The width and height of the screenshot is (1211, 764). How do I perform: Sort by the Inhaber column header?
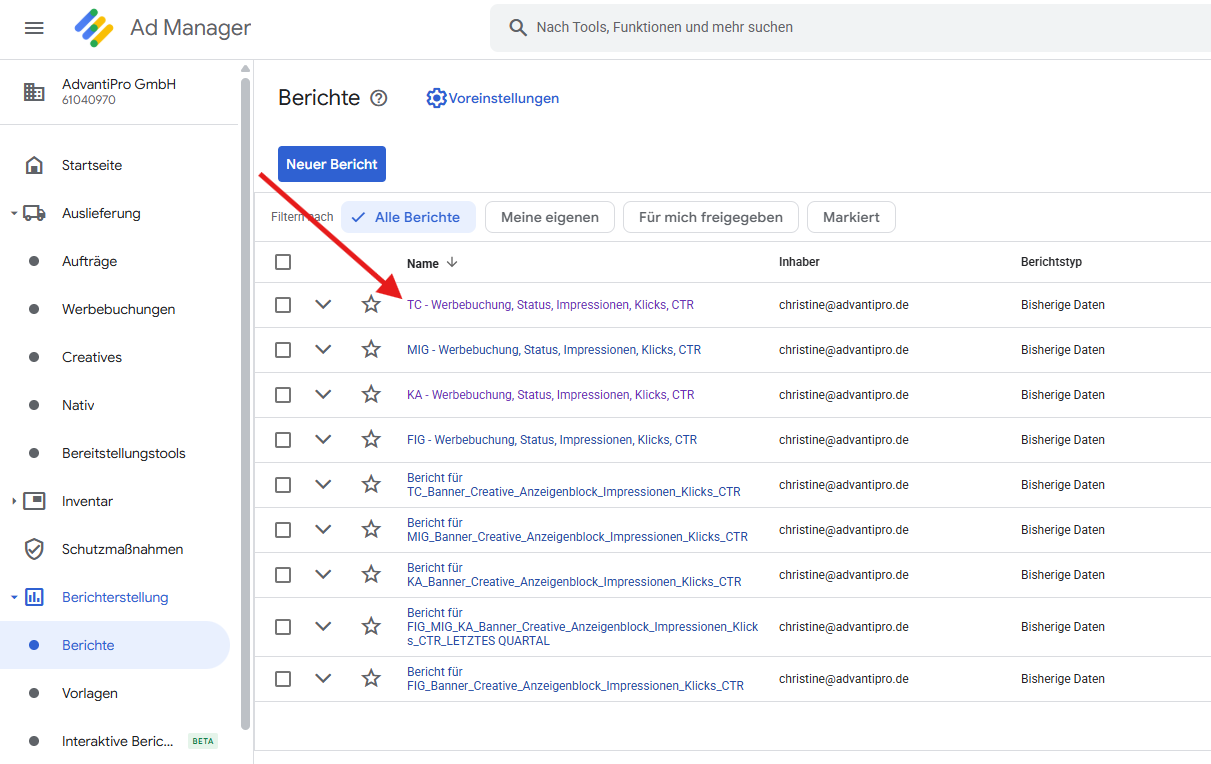799,262
